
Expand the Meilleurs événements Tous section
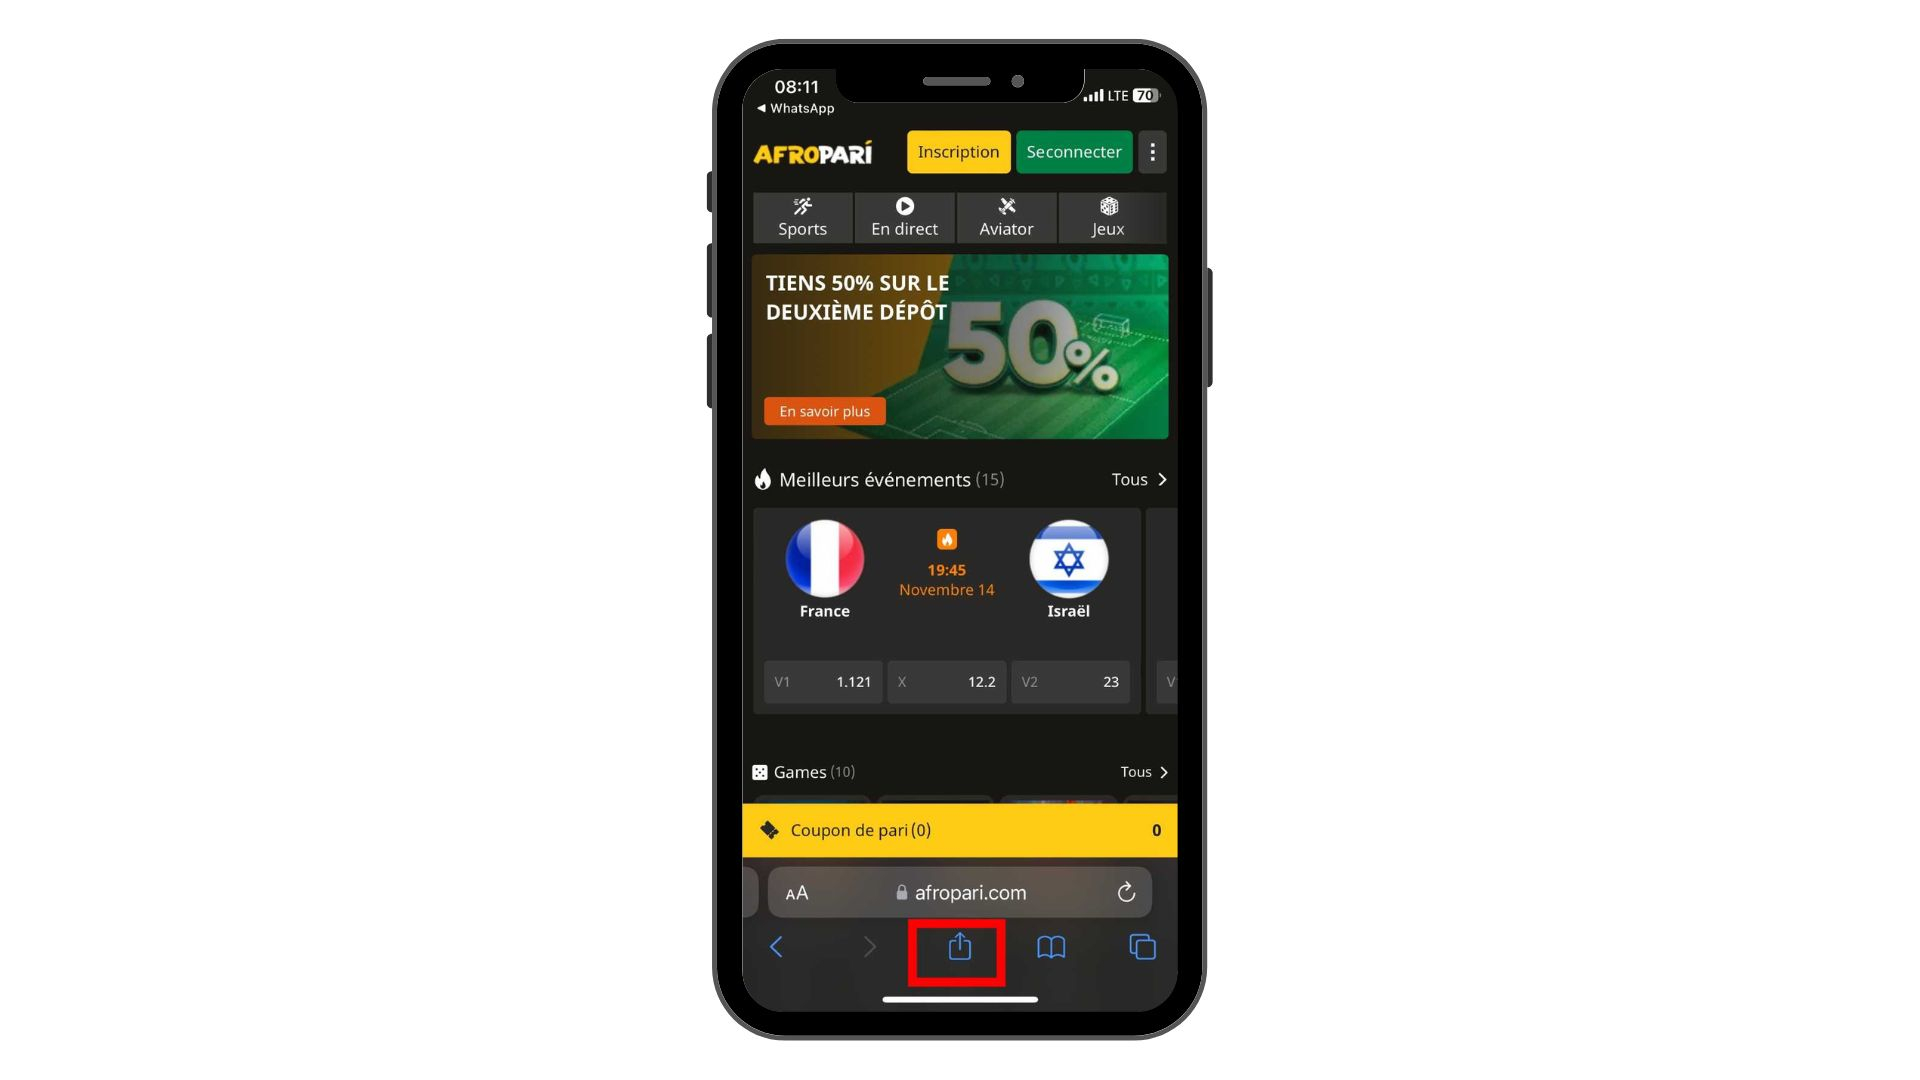click(1138, 479)
